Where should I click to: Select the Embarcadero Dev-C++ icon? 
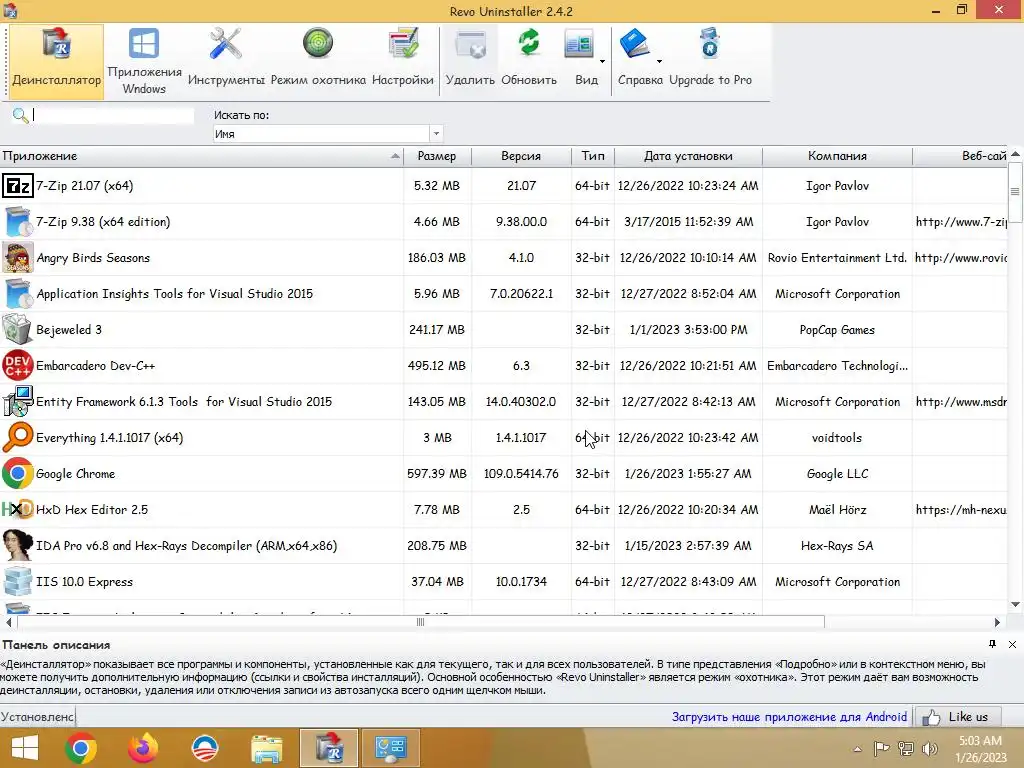[17, 365]
